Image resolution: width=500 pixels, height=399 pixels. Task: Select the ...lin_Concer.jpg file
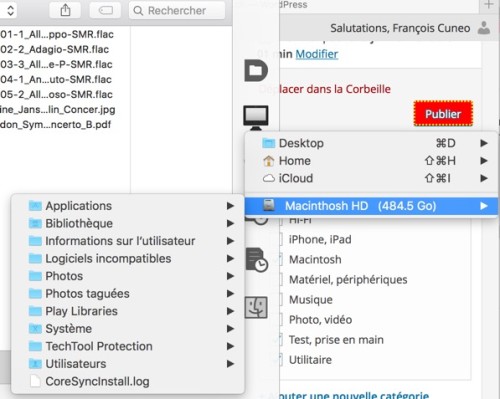(58, 109)
